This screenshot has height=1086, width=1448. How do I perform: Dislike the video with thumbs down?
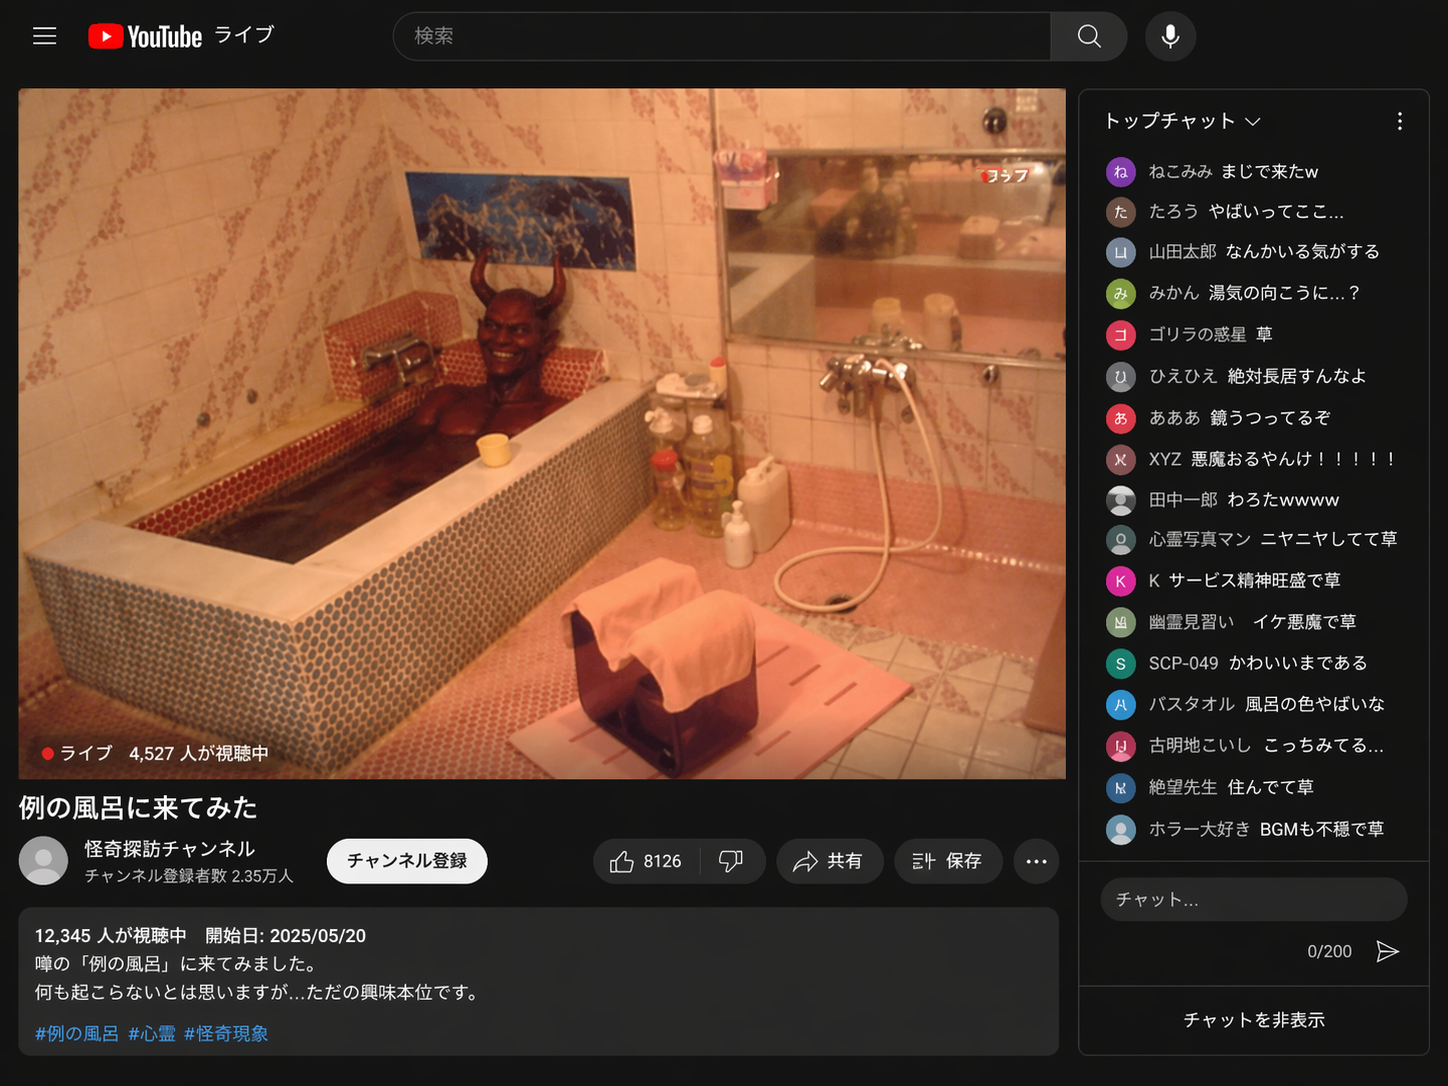732,861
